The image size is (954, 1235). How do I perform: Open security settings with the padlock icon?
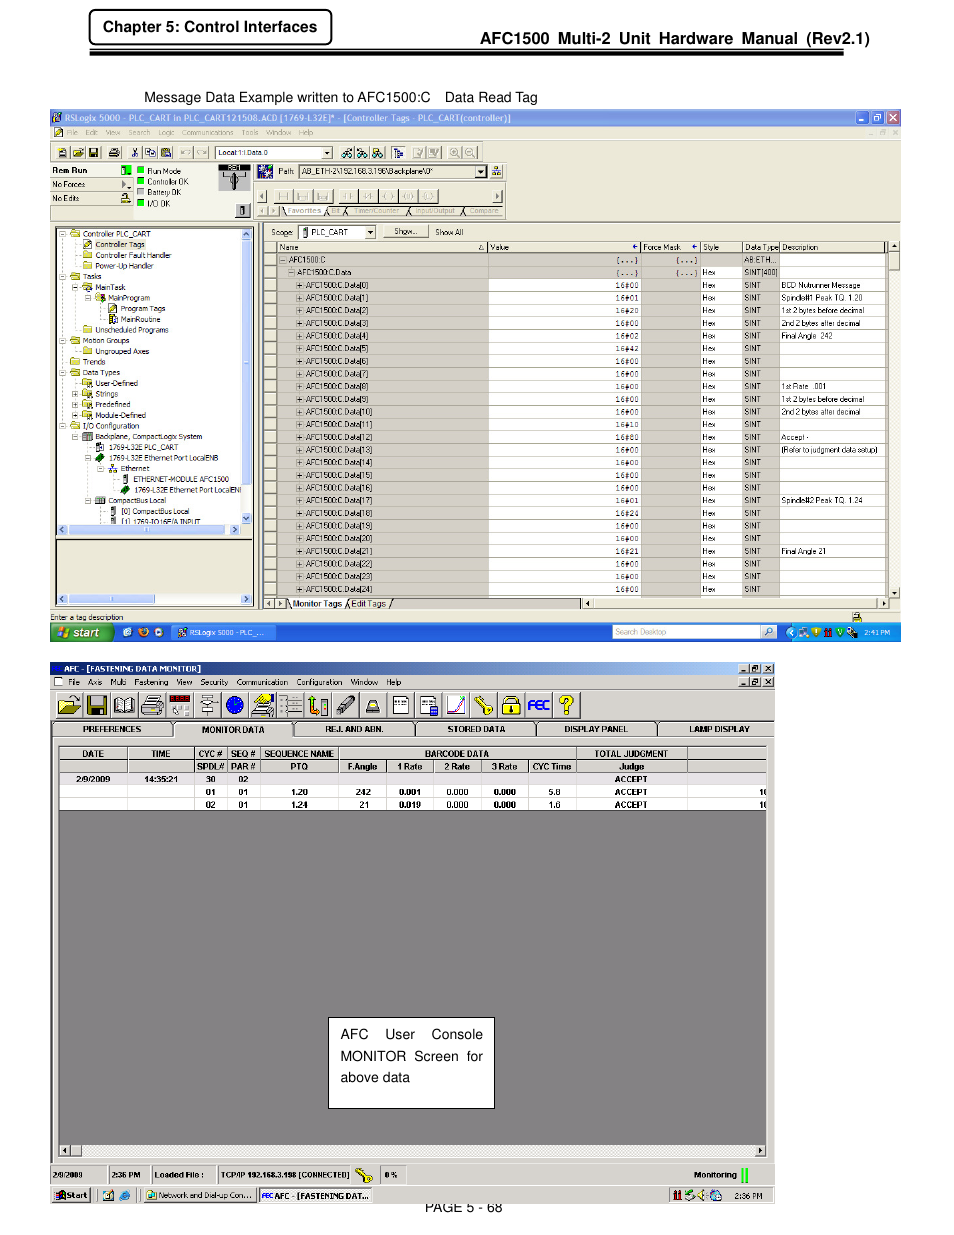coord(509,705)
